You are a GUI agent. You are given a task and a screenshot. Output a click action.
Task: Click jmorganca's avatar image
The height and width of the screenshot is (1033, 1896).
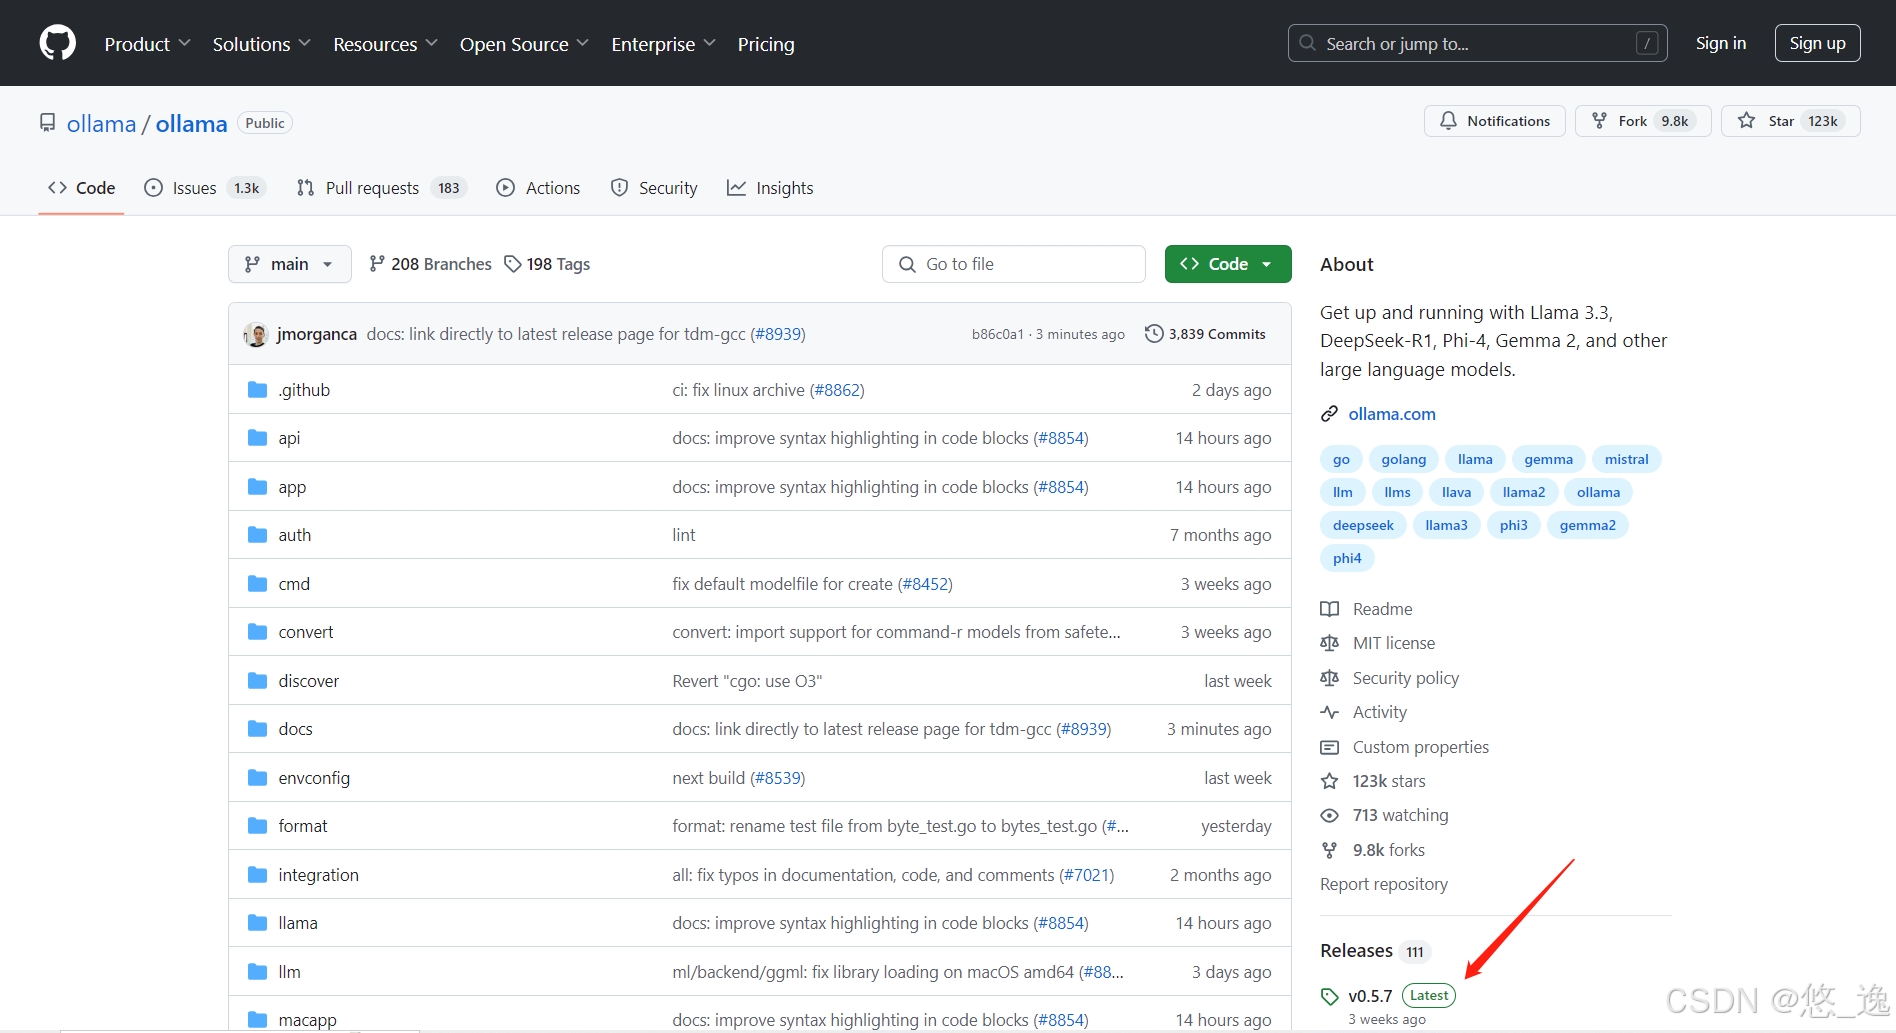pos(256,334)
